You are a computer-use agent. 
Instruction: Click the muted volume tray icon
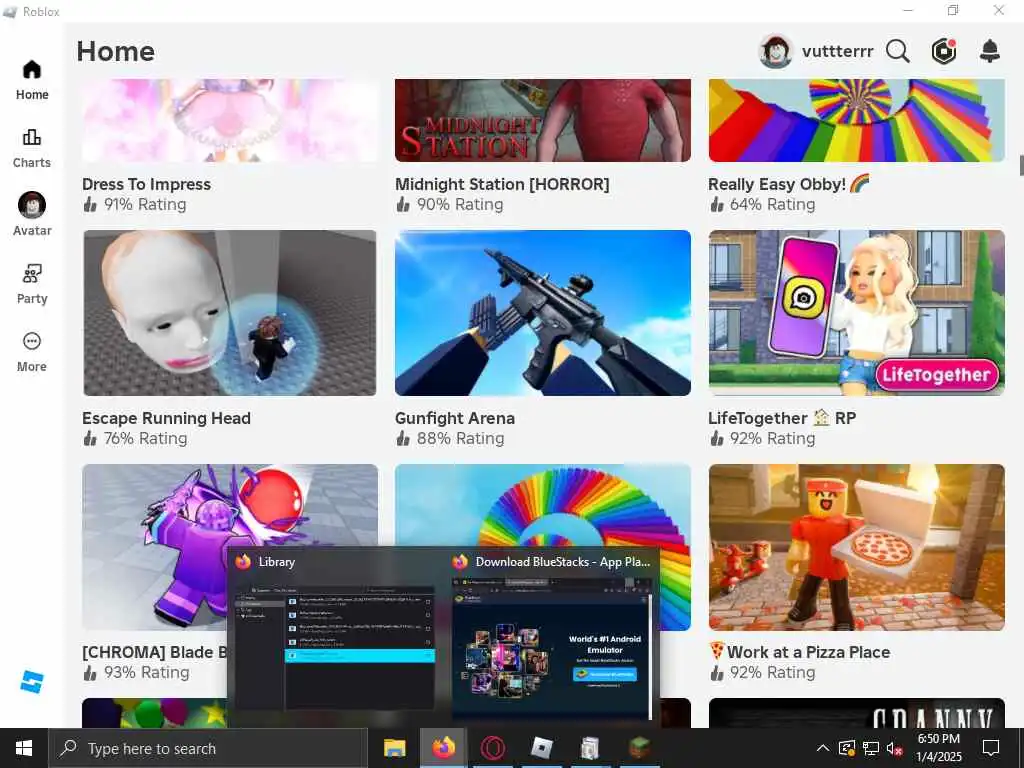tap(895, 748)
